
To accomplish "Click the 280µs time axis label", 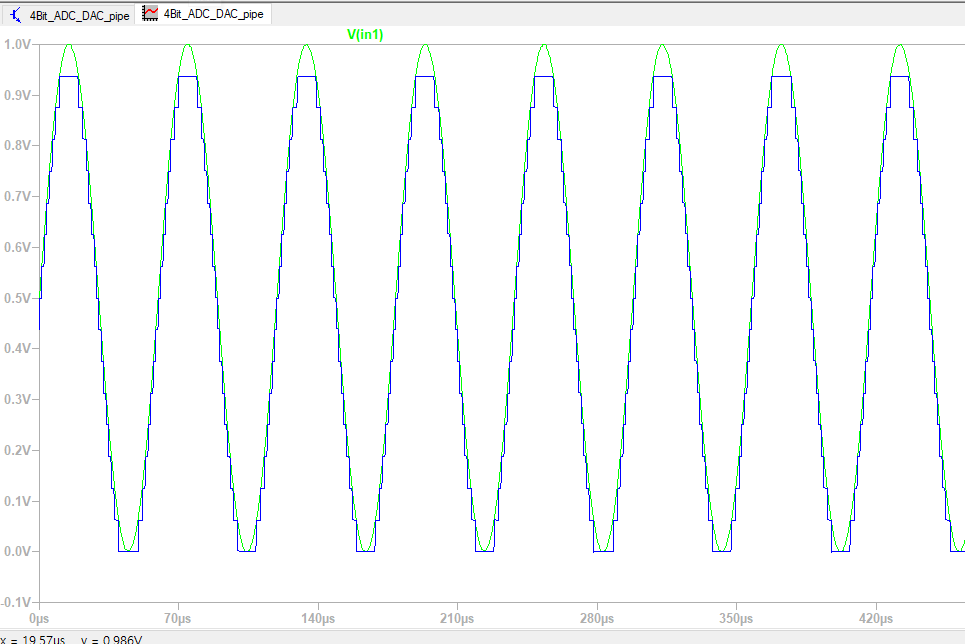I will [597, 619].
